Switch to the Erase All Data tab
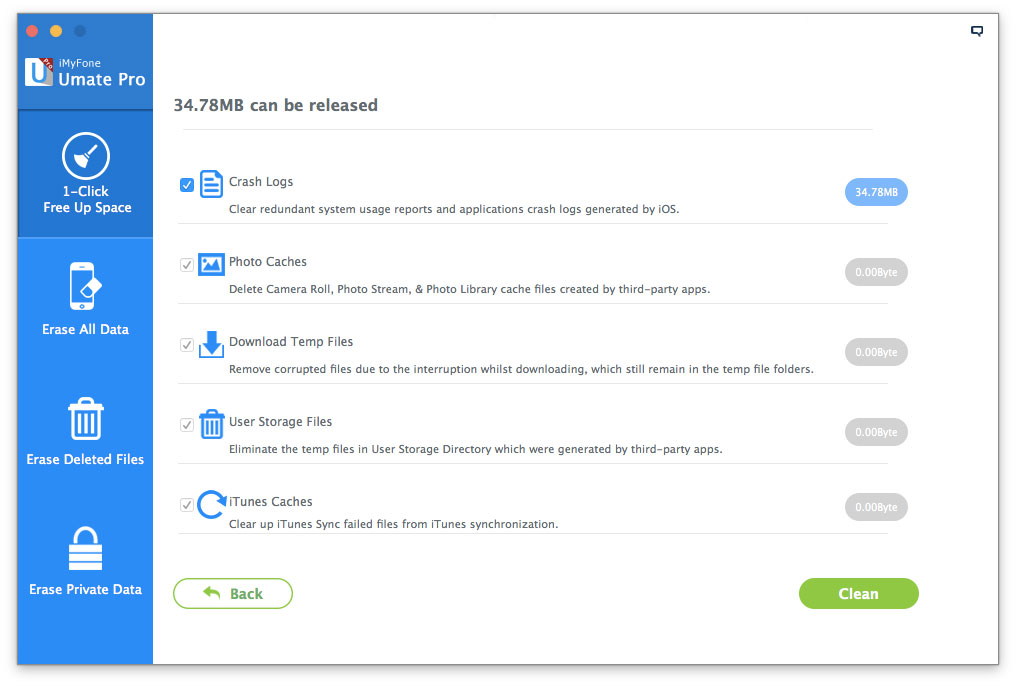This screenshot has height=686, width=1016. [85, 300]
